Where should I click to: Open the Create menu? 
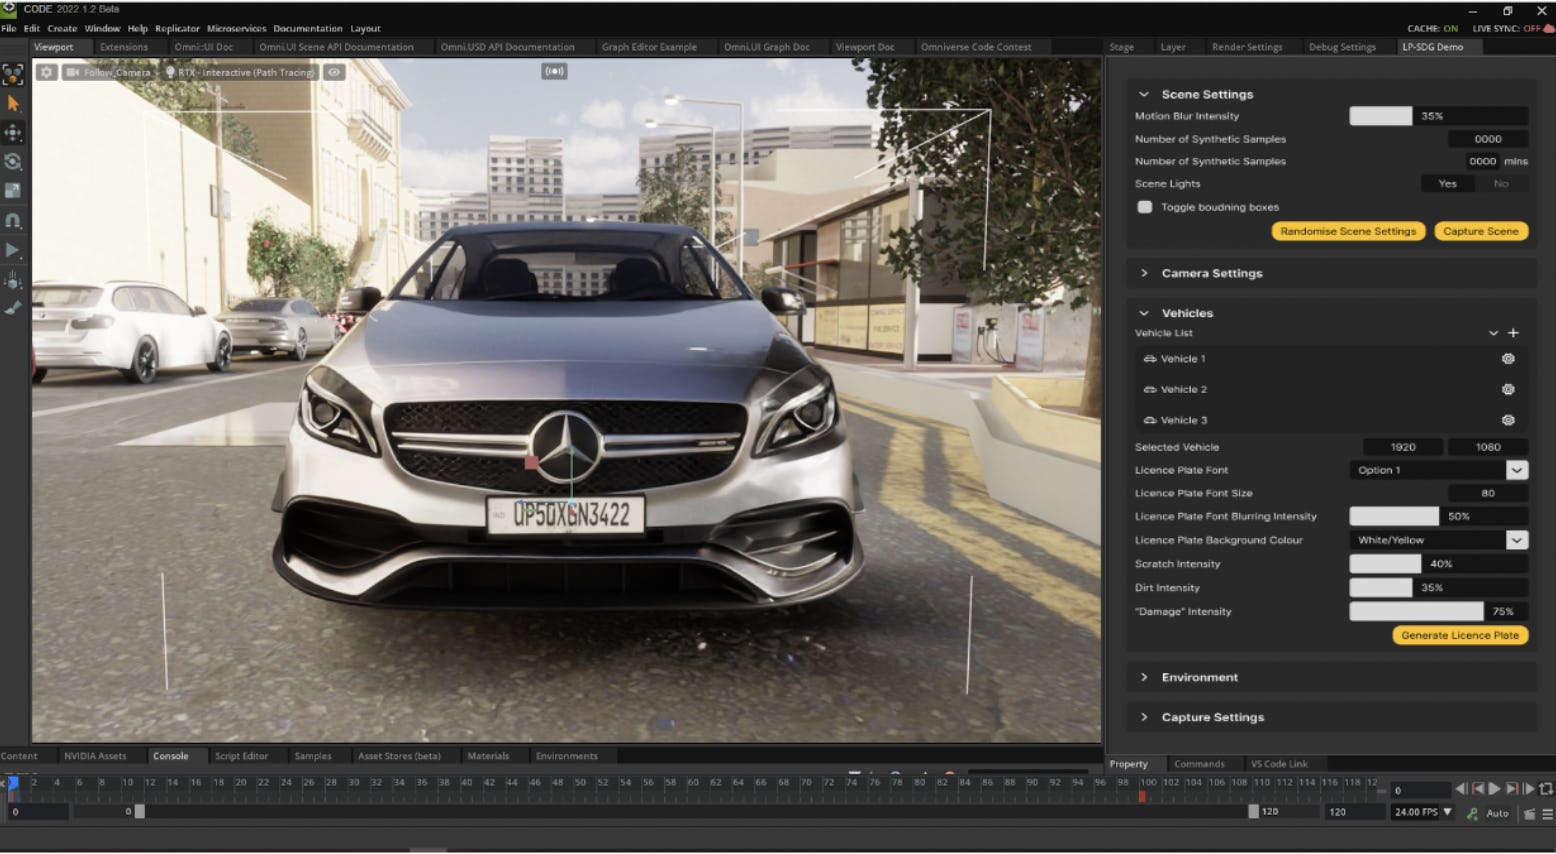[x=62, y=28]
